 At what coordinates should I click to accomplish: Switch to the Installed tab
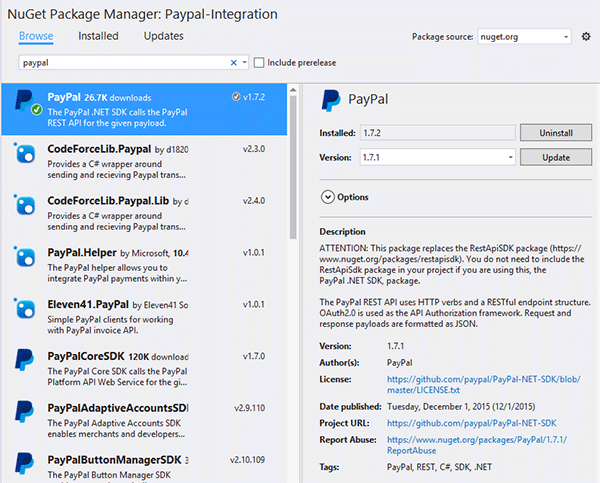pyautogui.click(x=98, y=36)
